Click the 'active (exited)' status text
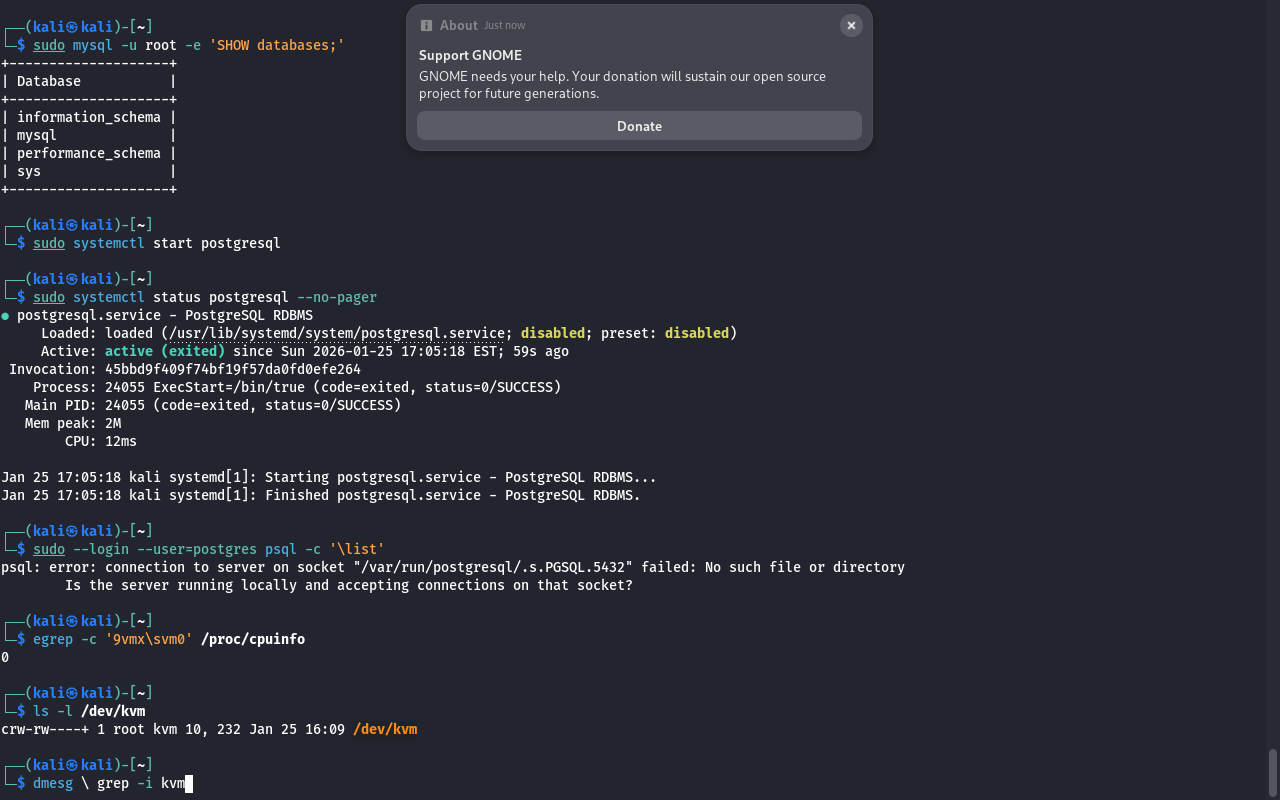The width and height of the screenshot is (1280, 800). (165, 351)
